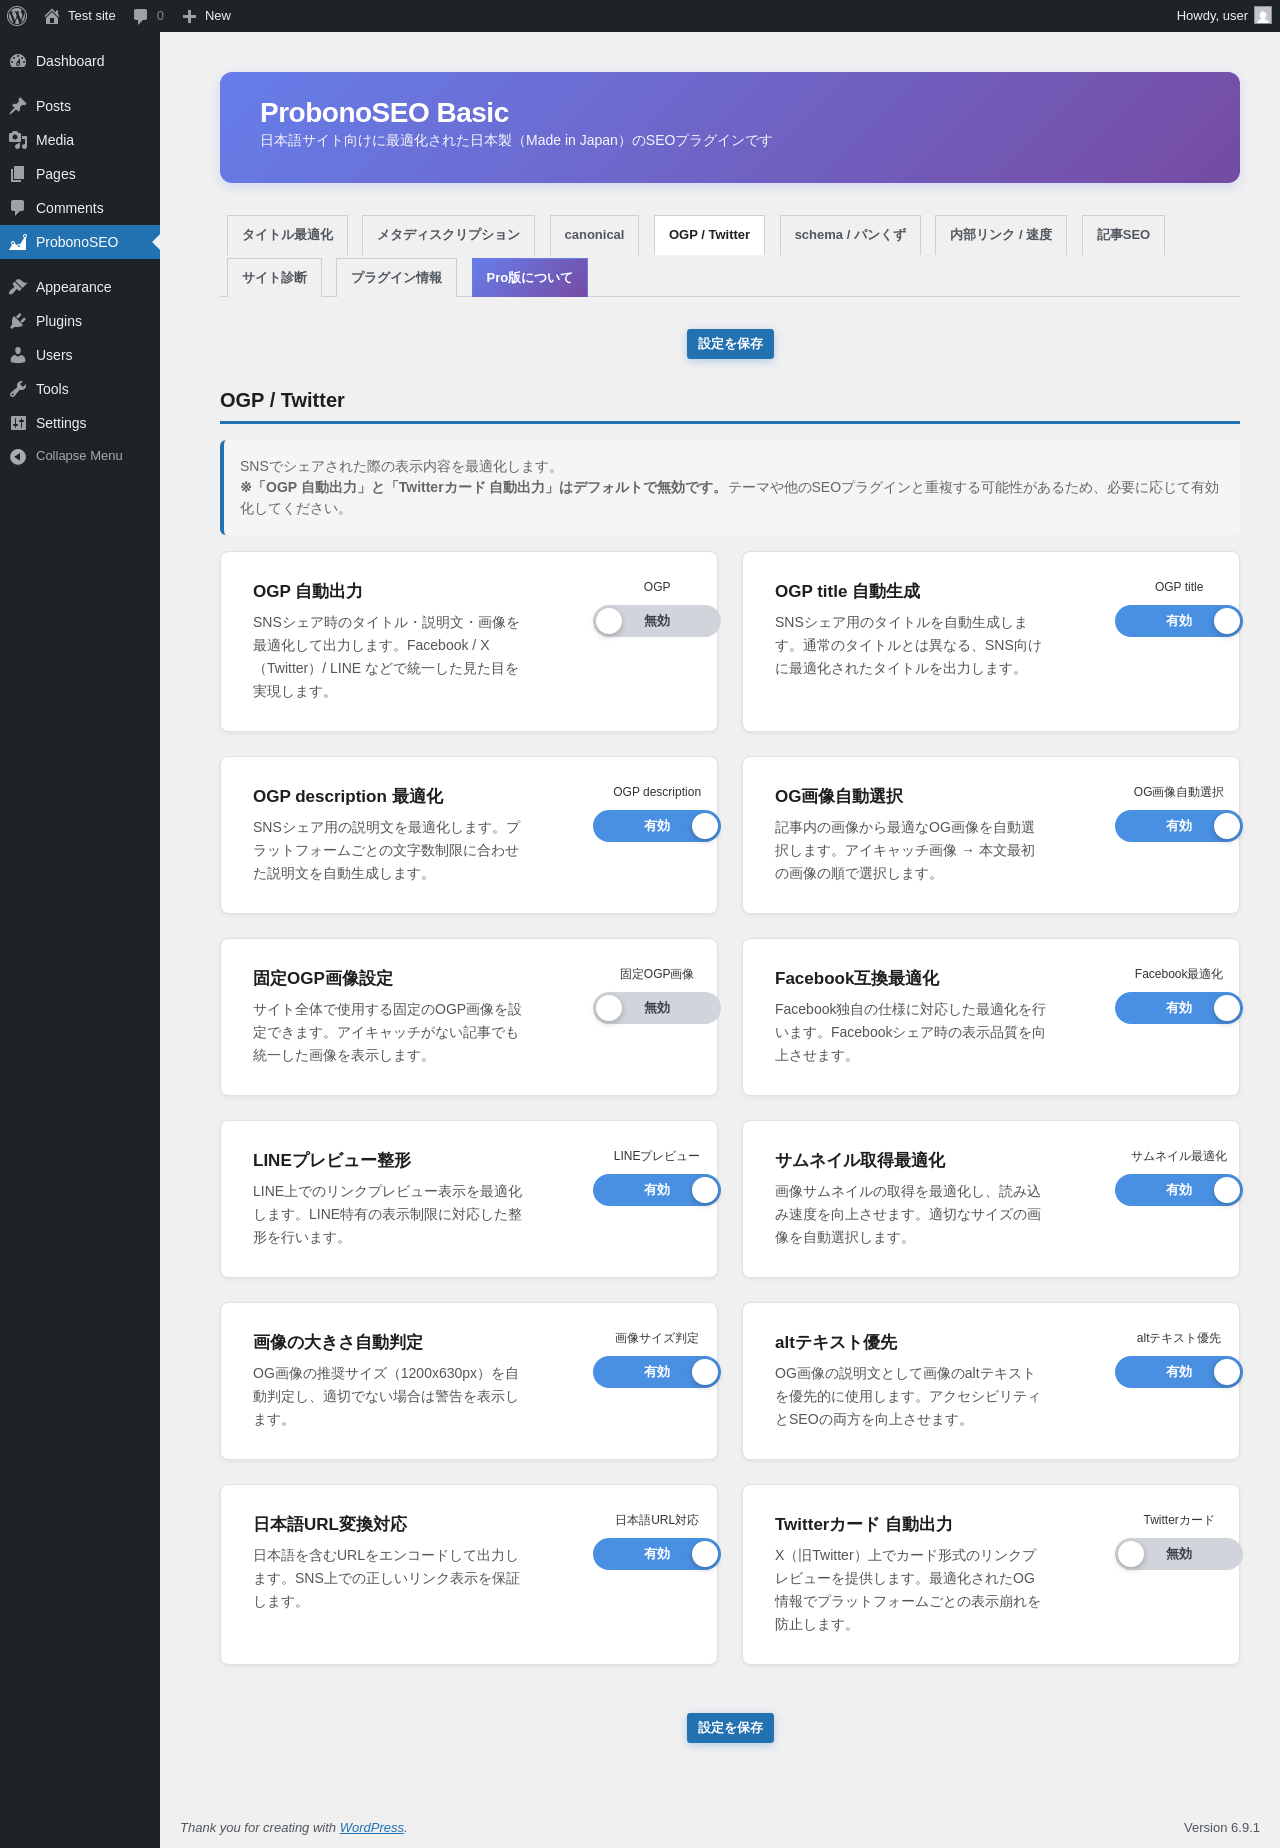Open the Media menu item
Screen dimensions: 1280x1848
[80, 140]
